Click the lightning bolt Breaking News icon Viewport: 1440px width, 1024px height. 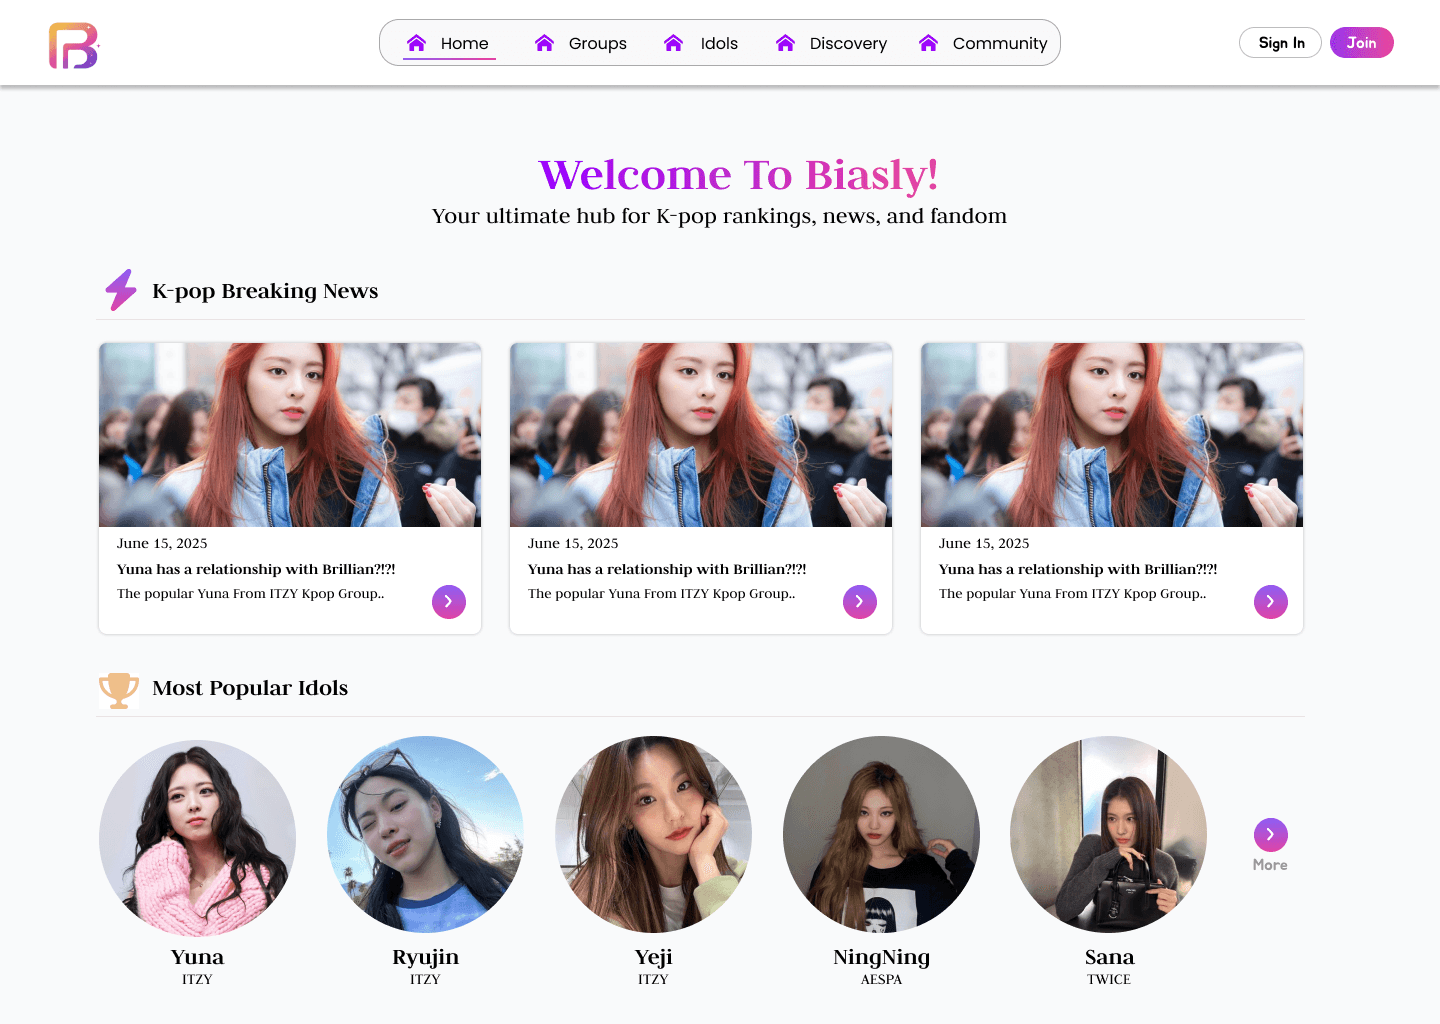coord(121,290)
